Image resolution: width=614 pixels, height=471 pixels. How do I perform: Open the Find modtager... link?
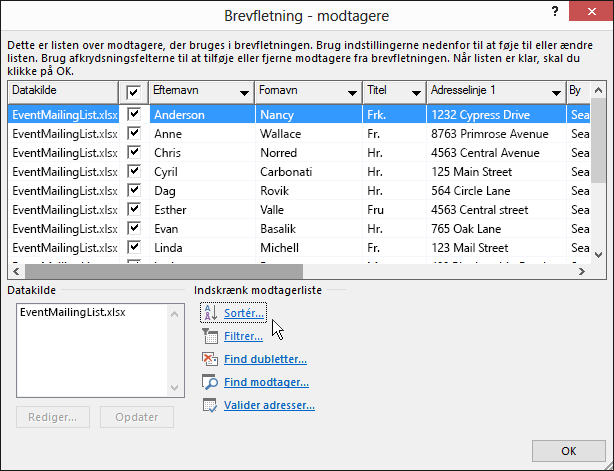point(266,383)
